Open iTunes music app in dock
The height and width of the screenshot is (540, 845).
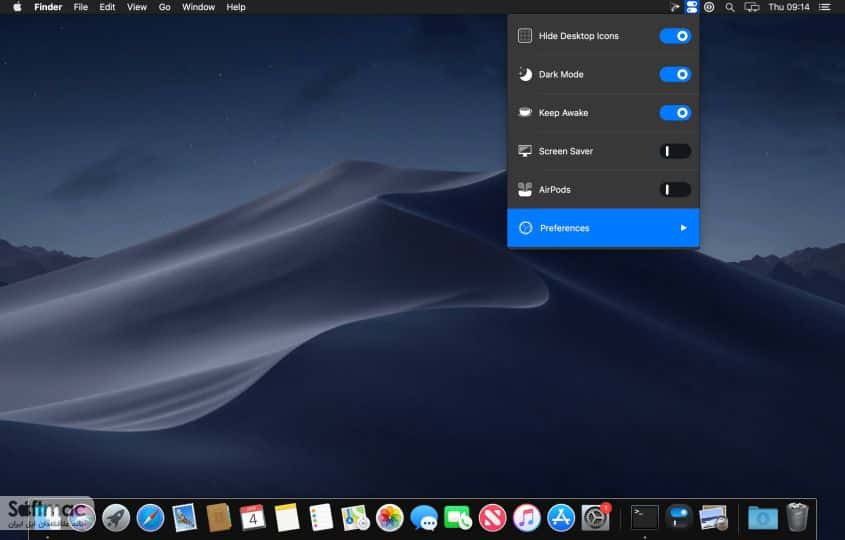click(x=527, y=518)
